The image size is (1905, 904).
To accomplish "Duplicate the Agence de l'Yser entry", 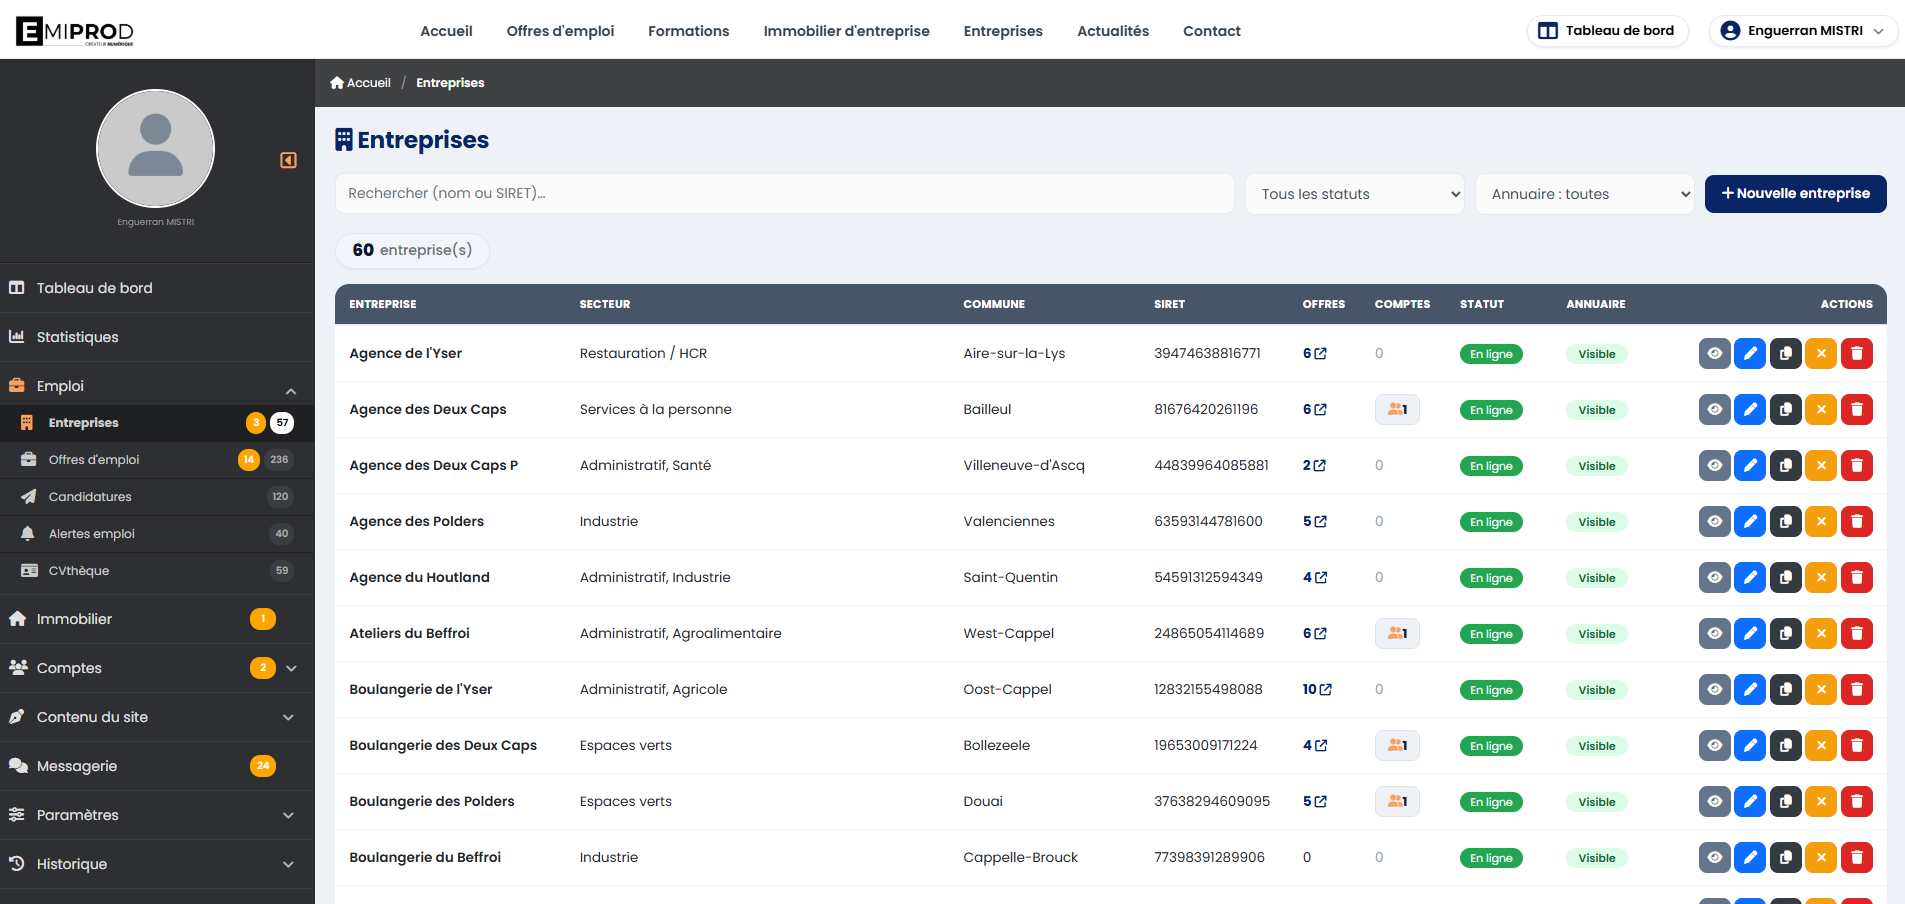I will point(1786,353).
